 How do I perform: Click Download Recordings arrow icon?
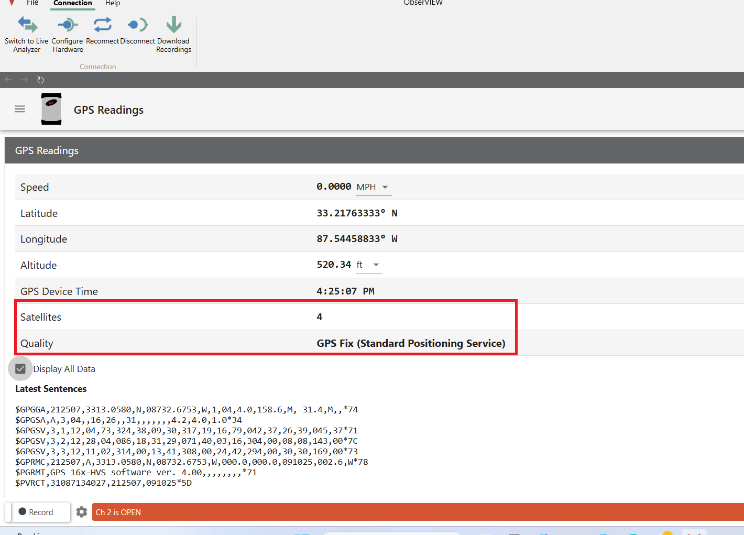coord(174,25)
